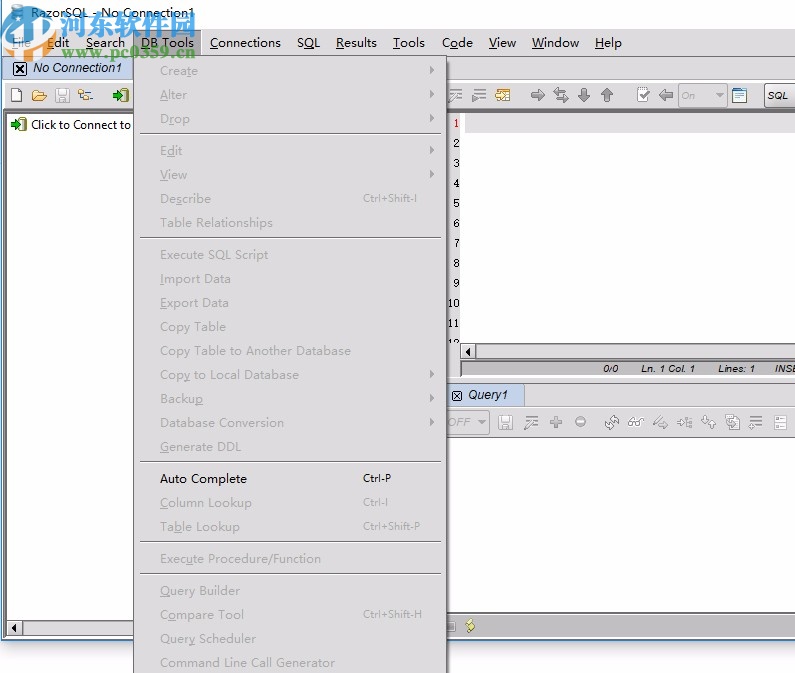Click the Save floppy disk icon in main toolbar
Image resolution: width=795 pixels, height=673 pixels.
click(62, 95)
